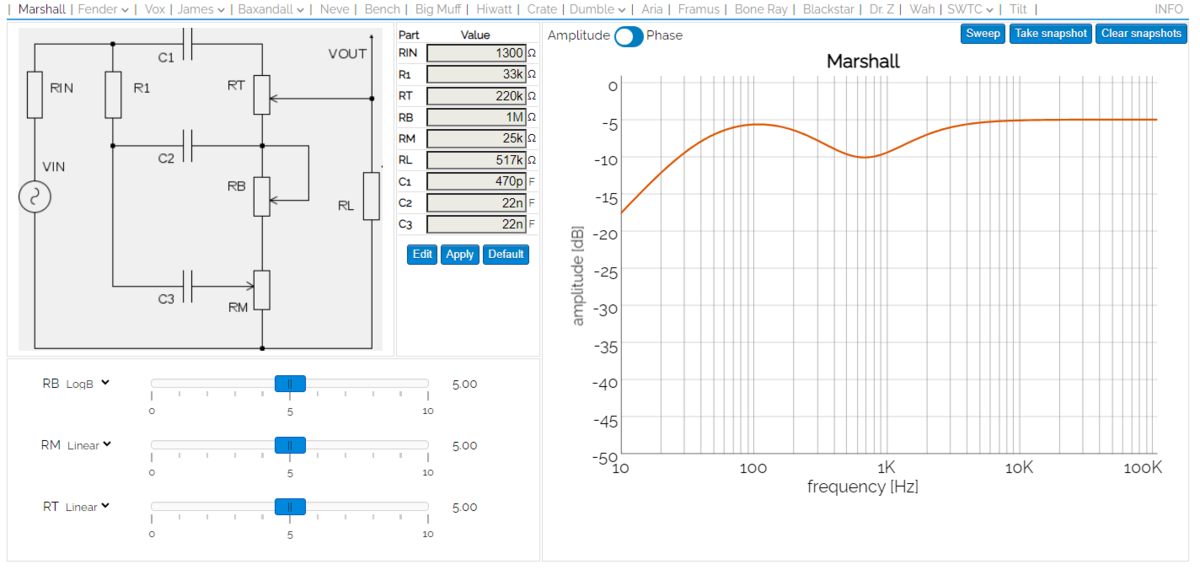Click the RM slider handle
Screen dimensions: 1200x570
click(x=290, y=445)
